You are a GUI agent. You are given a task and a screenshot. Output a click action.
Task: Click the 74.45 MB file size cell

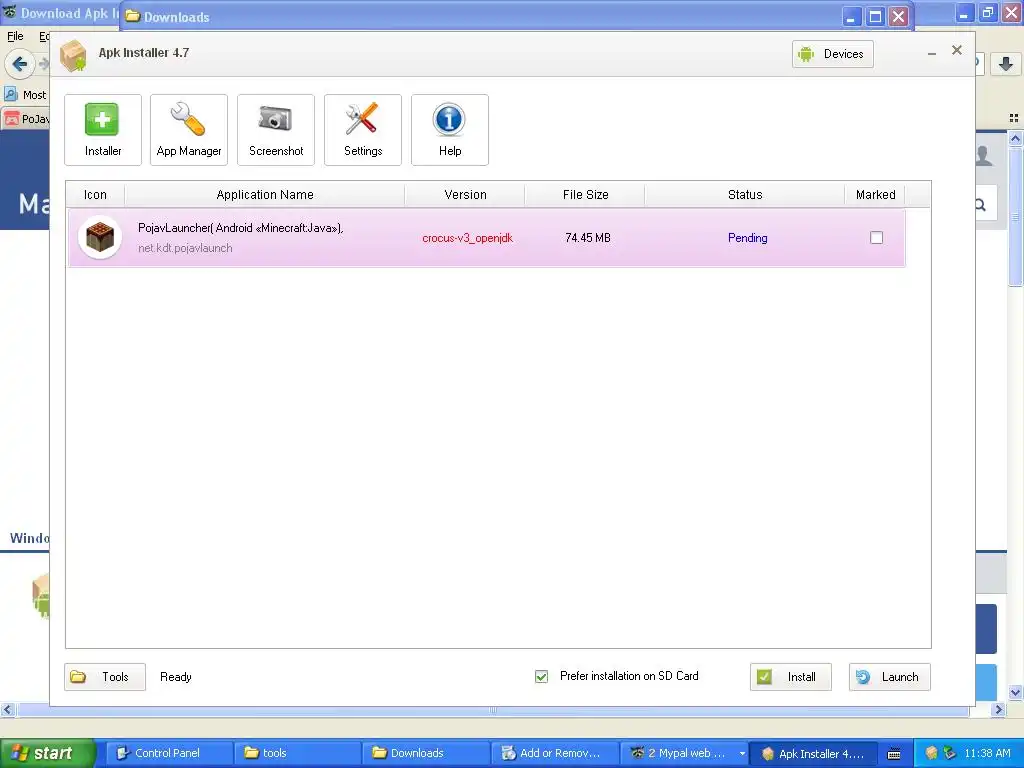tap(588, 238)
